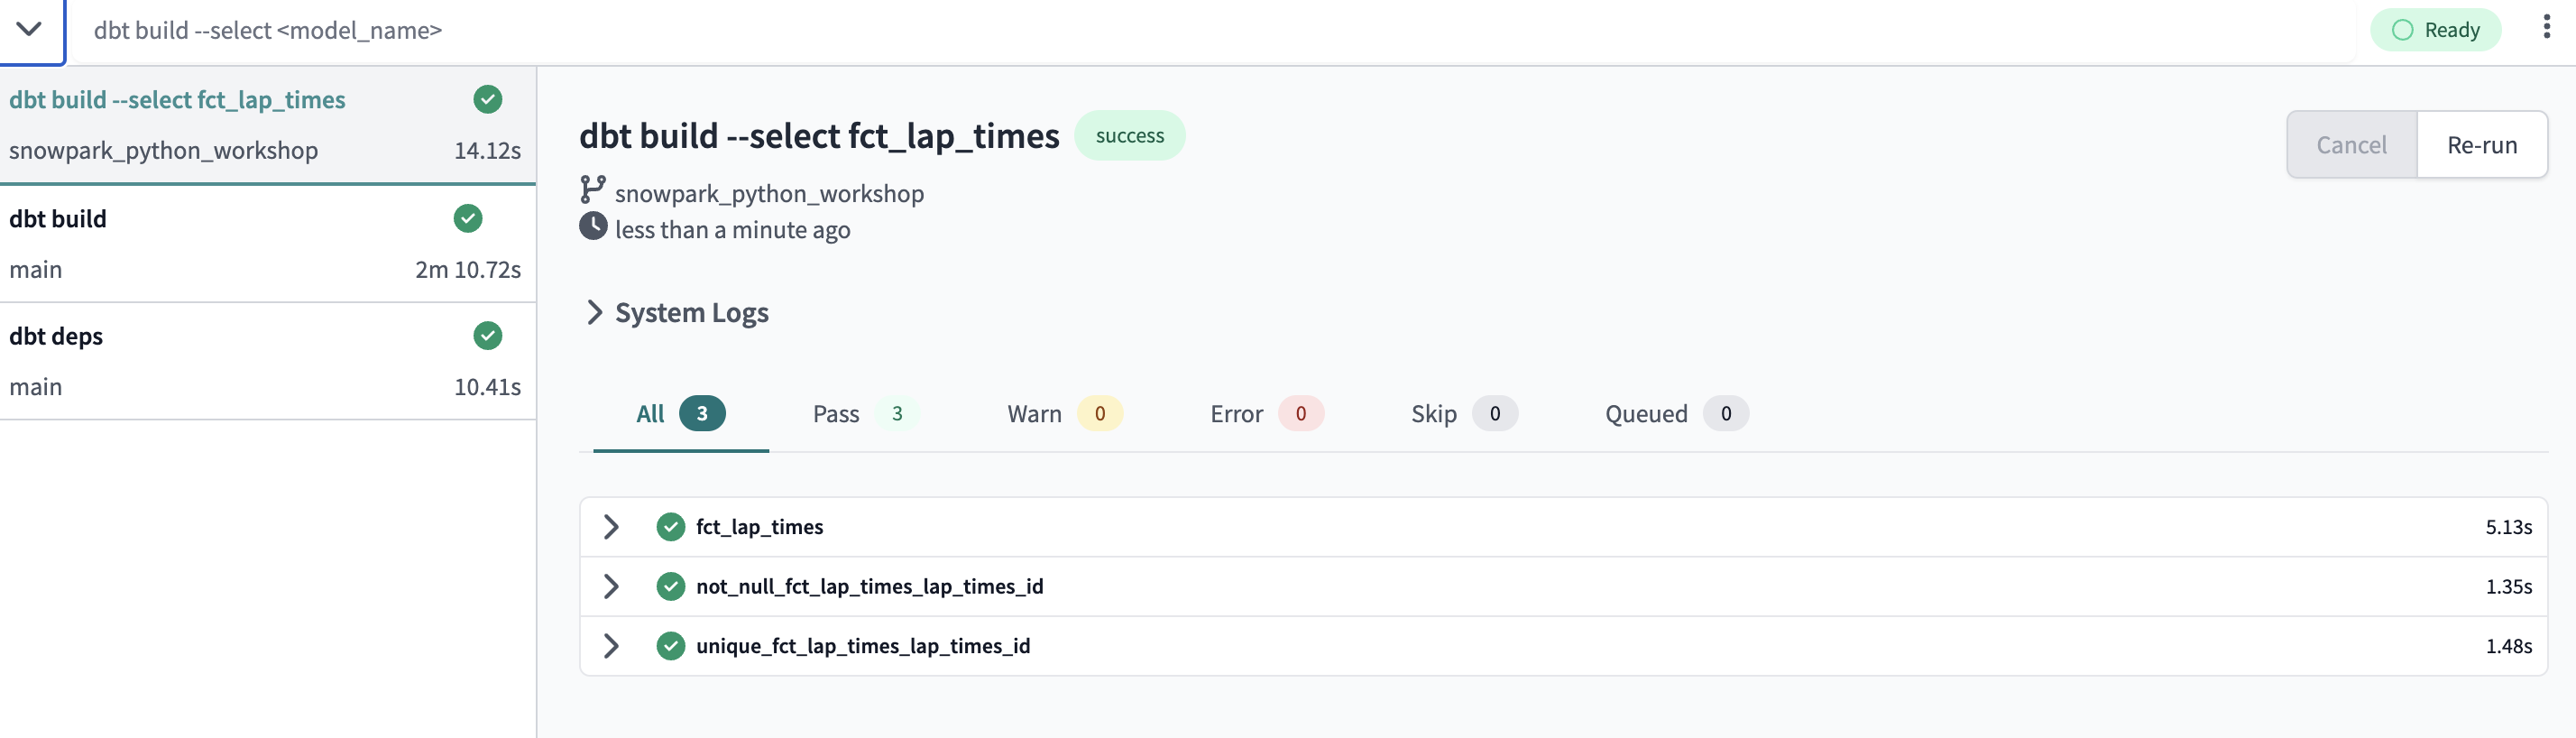This screenshot has width=2576, height=738.
Task: Expand the unique_fct_lap_times_lap_times_id test row
Action: click(x=611, y=645)
